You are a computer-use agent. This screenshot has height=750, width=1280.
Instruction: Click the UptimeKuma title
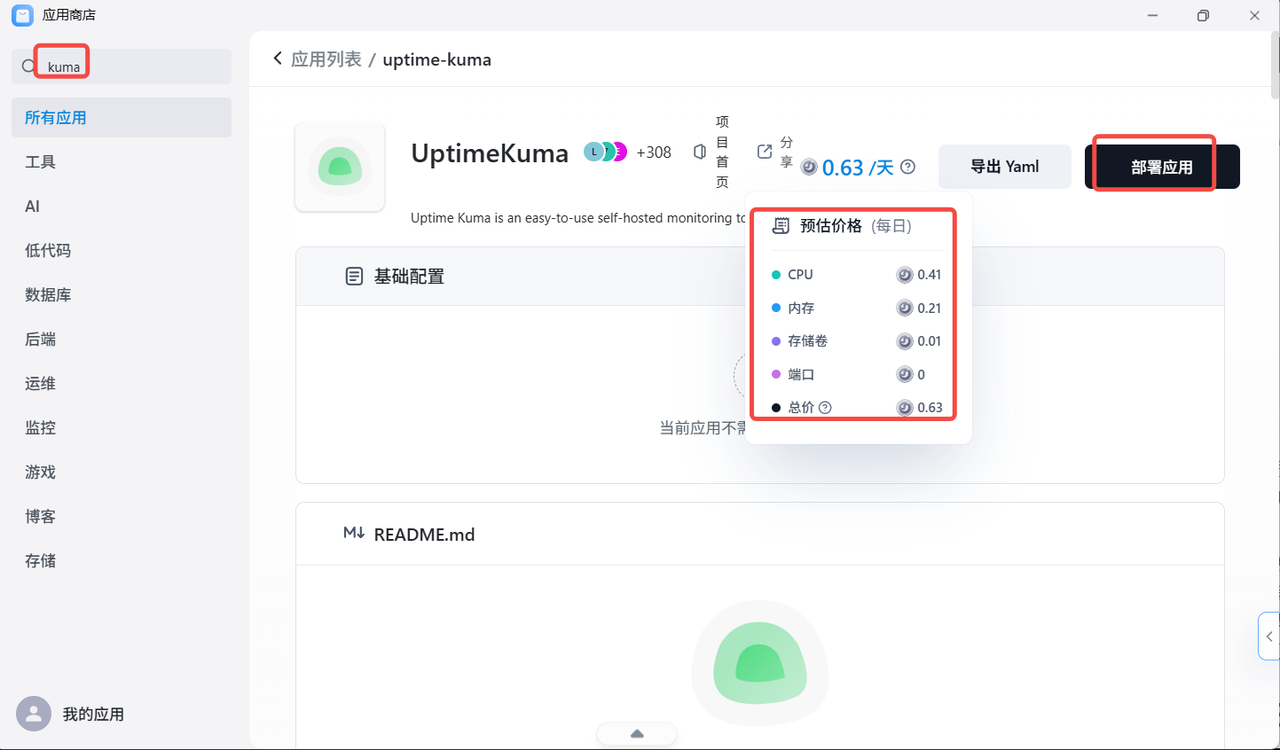[490, 153]
